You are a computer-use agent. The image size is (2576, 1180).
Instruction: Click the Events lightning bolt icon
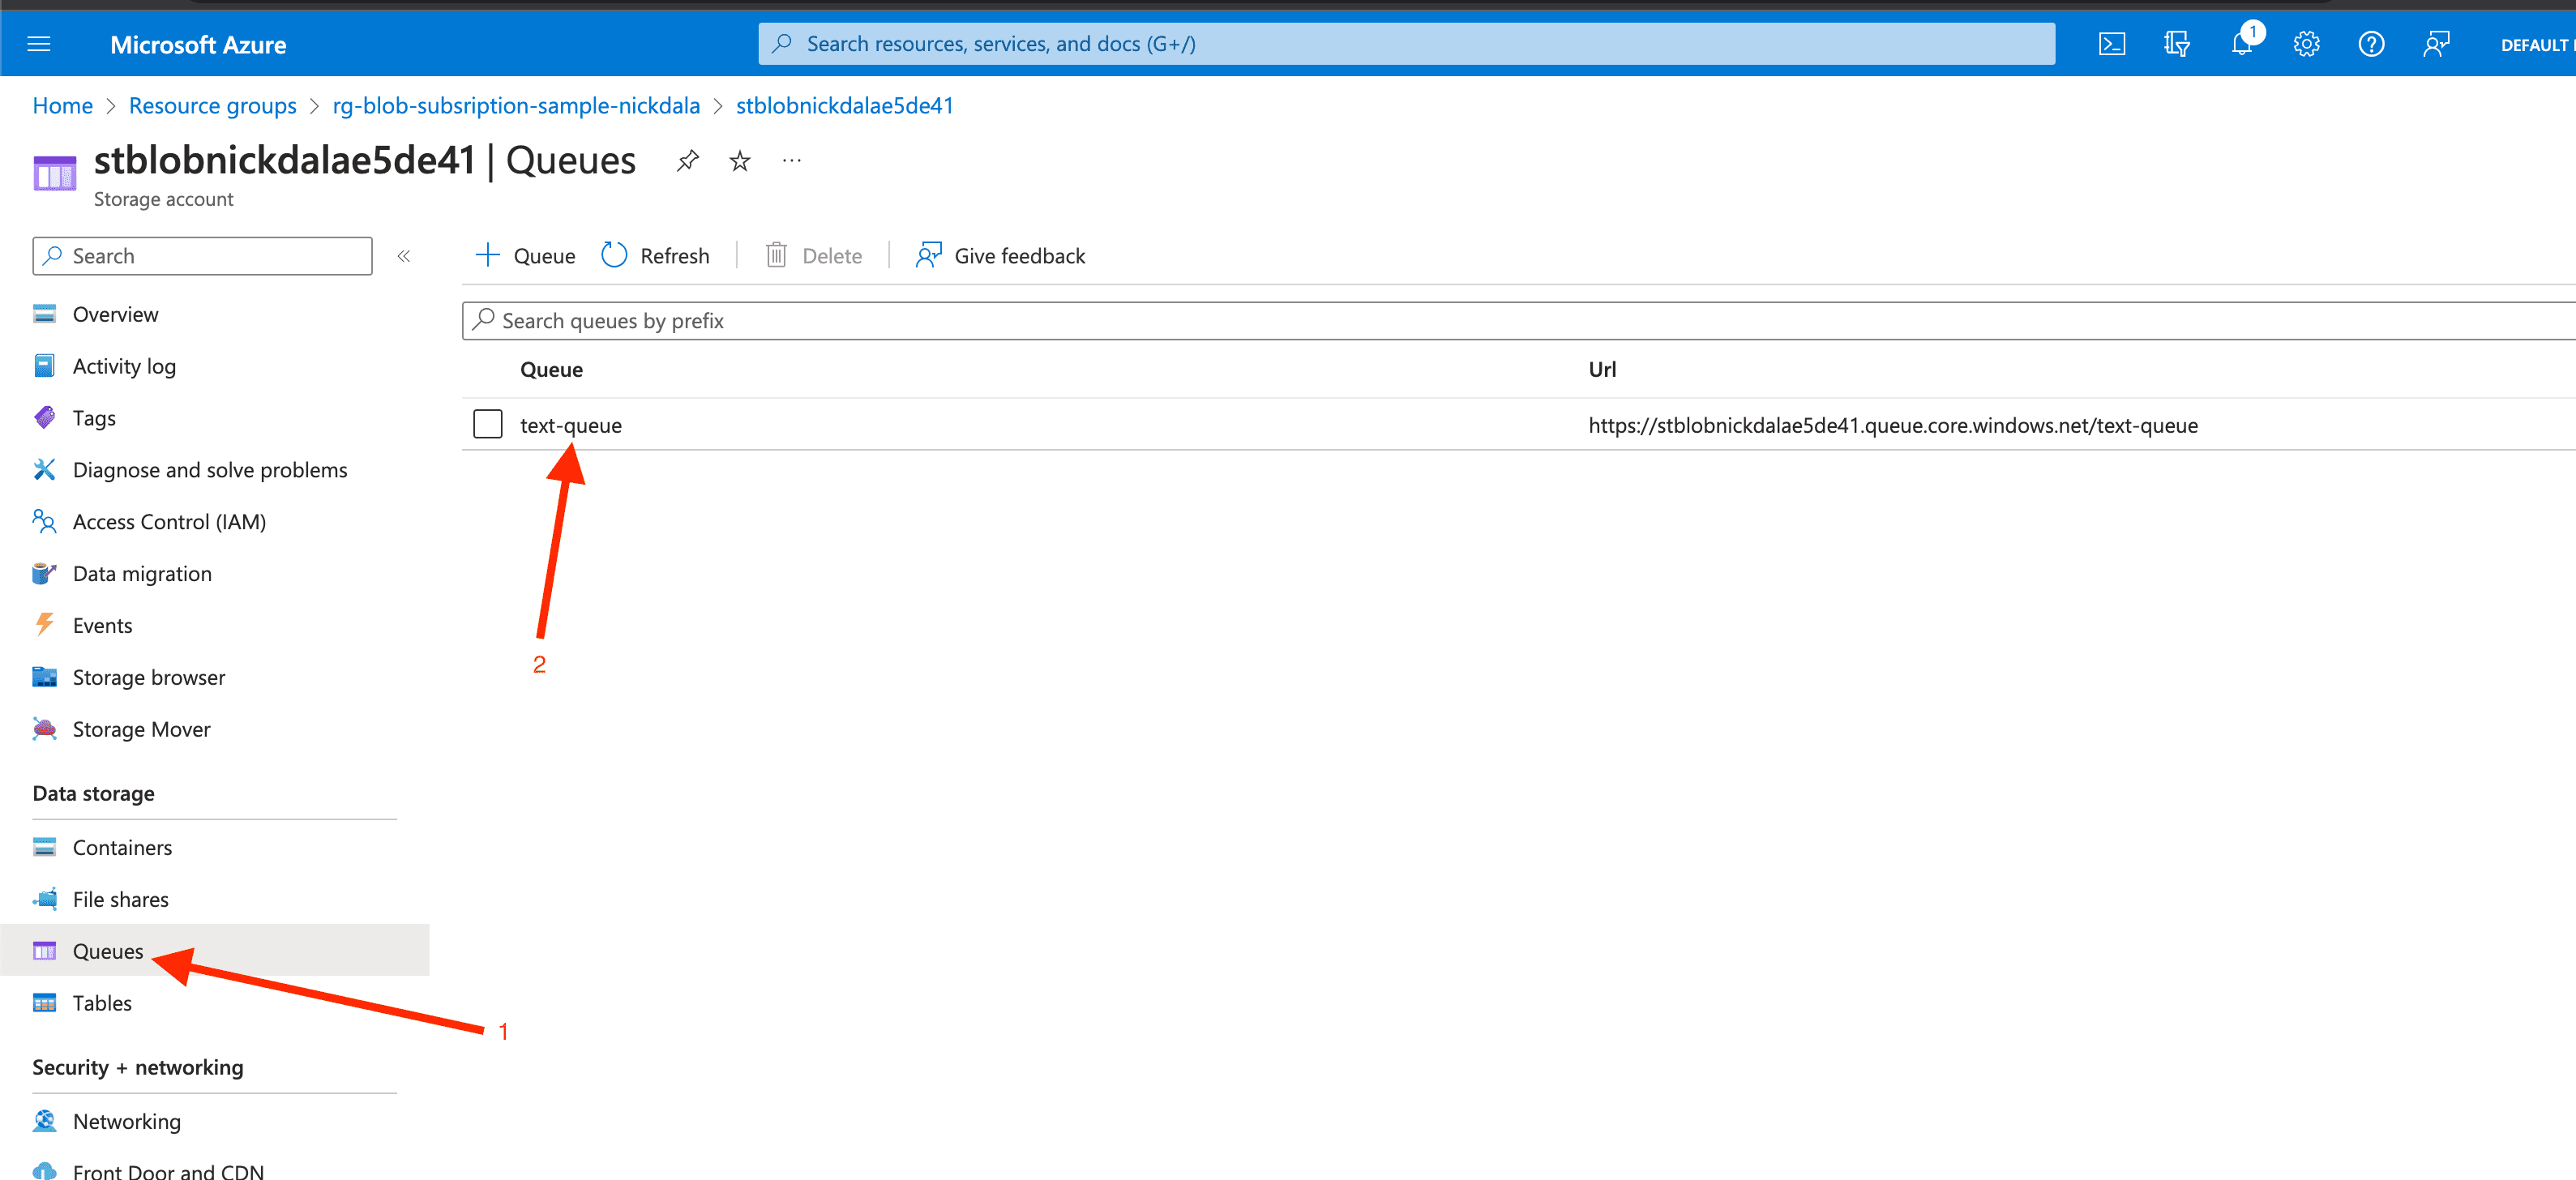pos(44,626)
